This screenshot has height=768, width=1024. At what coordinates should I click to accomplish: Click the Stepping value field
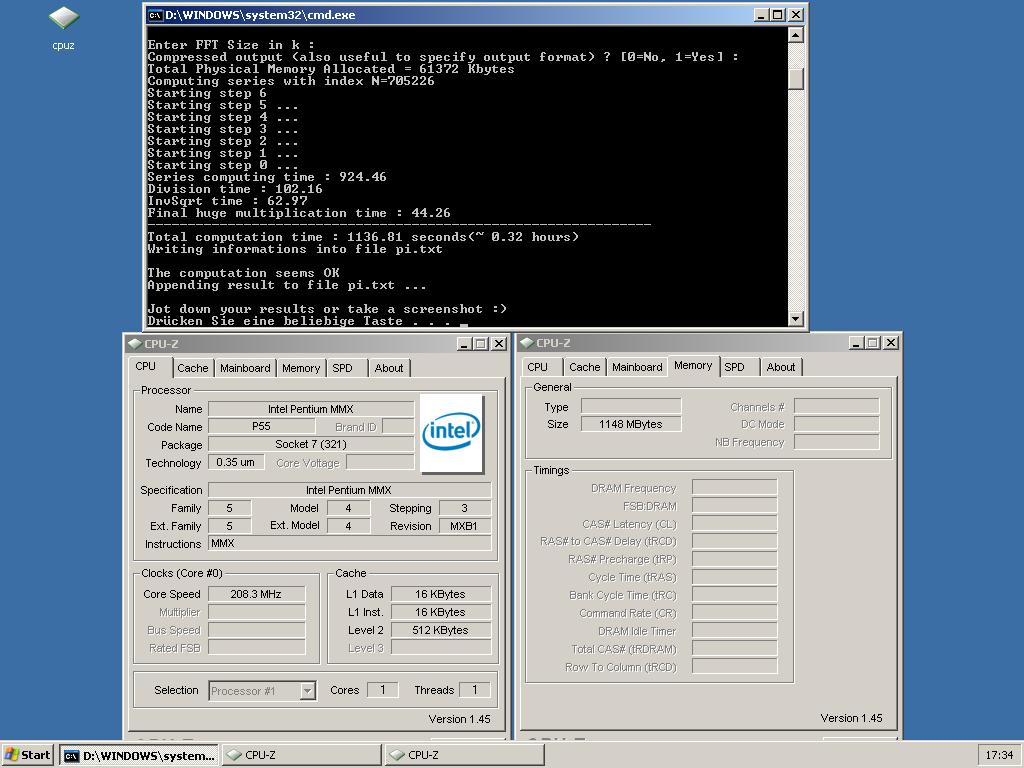(x=464, y=507)
